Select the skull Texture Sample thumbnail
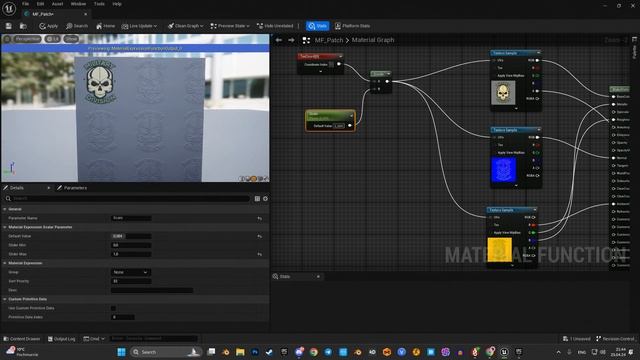Image resolution: width=640 pixels, height=360 pixels. coord(503,92)
